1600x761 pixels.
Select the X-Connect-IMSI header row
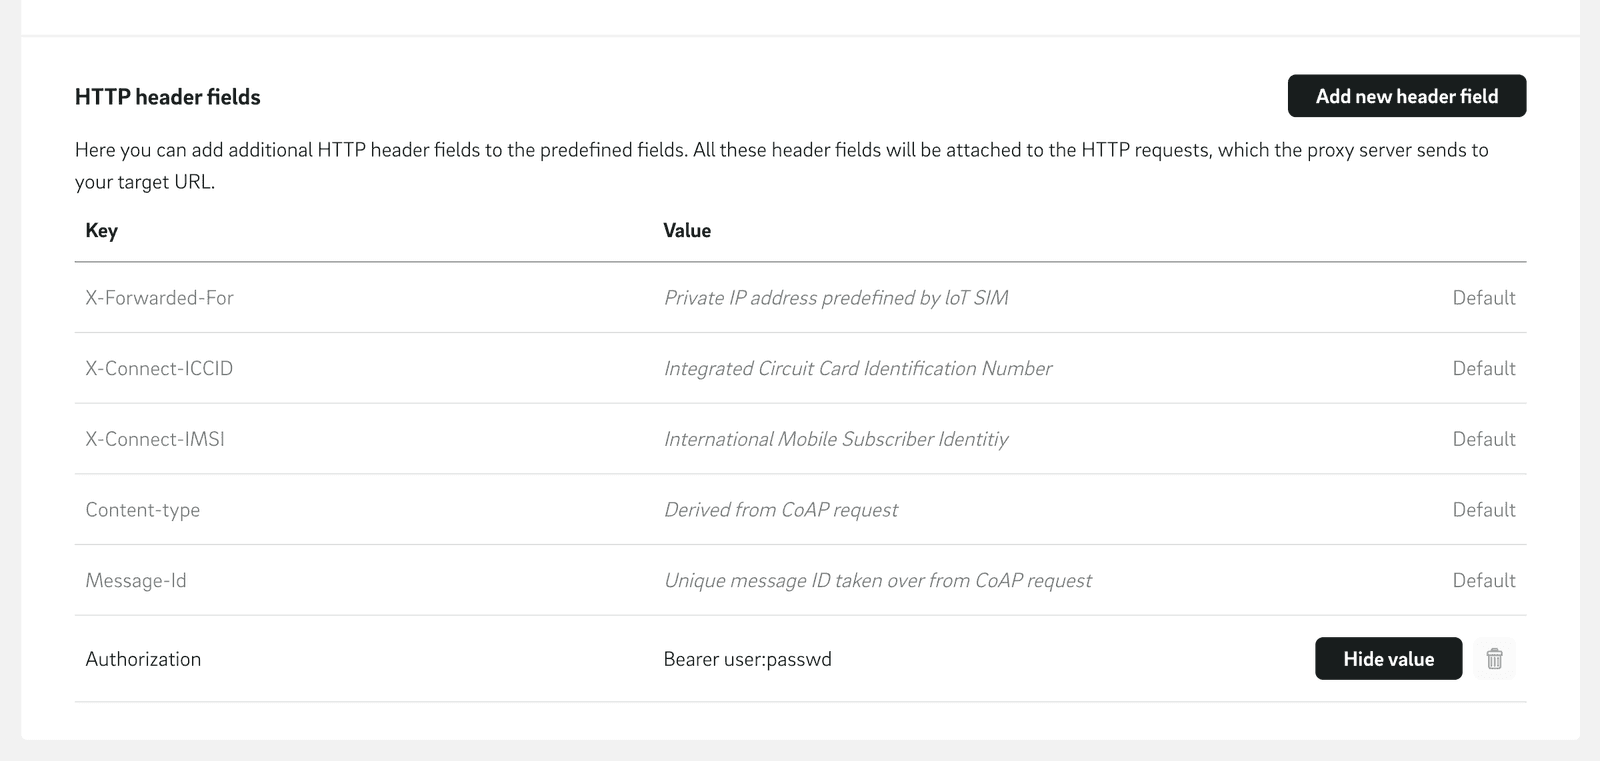[x=155, y=439]
